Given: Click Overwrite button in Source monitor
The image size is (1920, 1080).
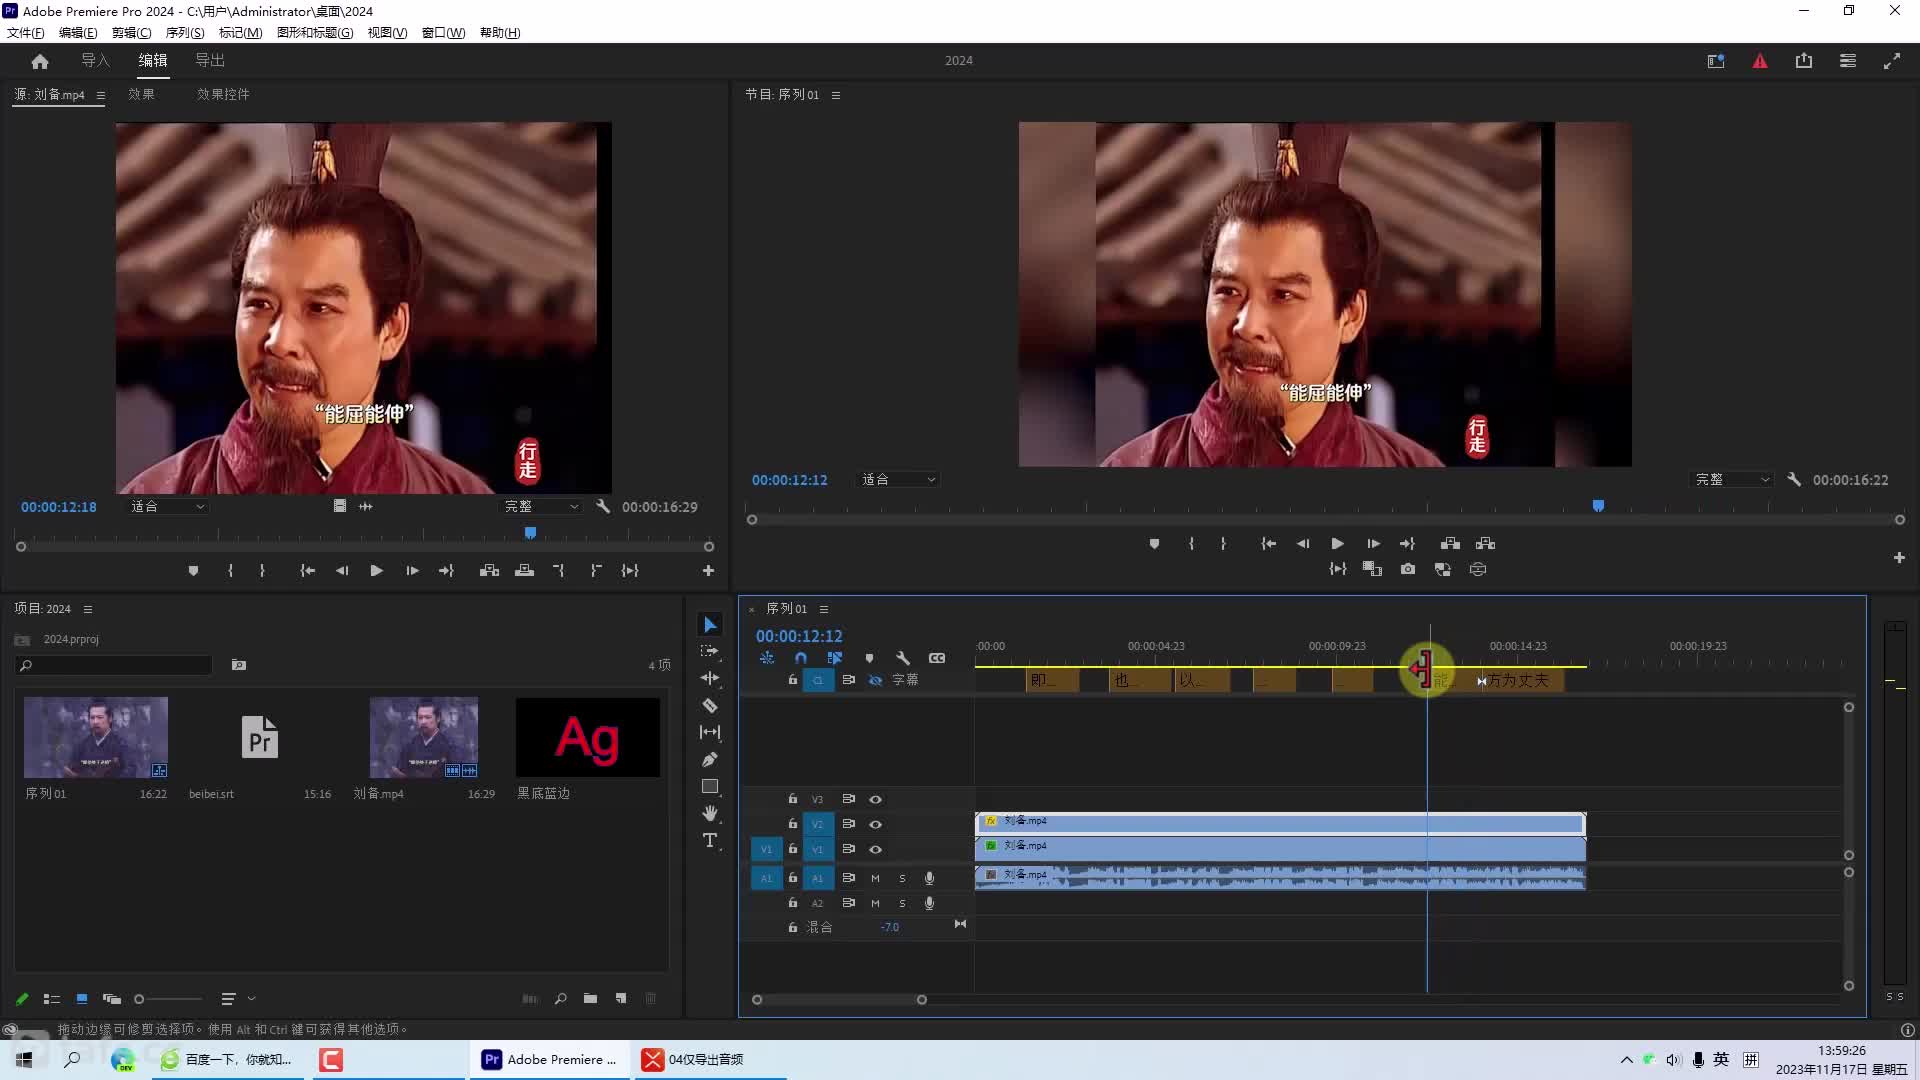Looking at the screenshot, I should tap(524, 571).
